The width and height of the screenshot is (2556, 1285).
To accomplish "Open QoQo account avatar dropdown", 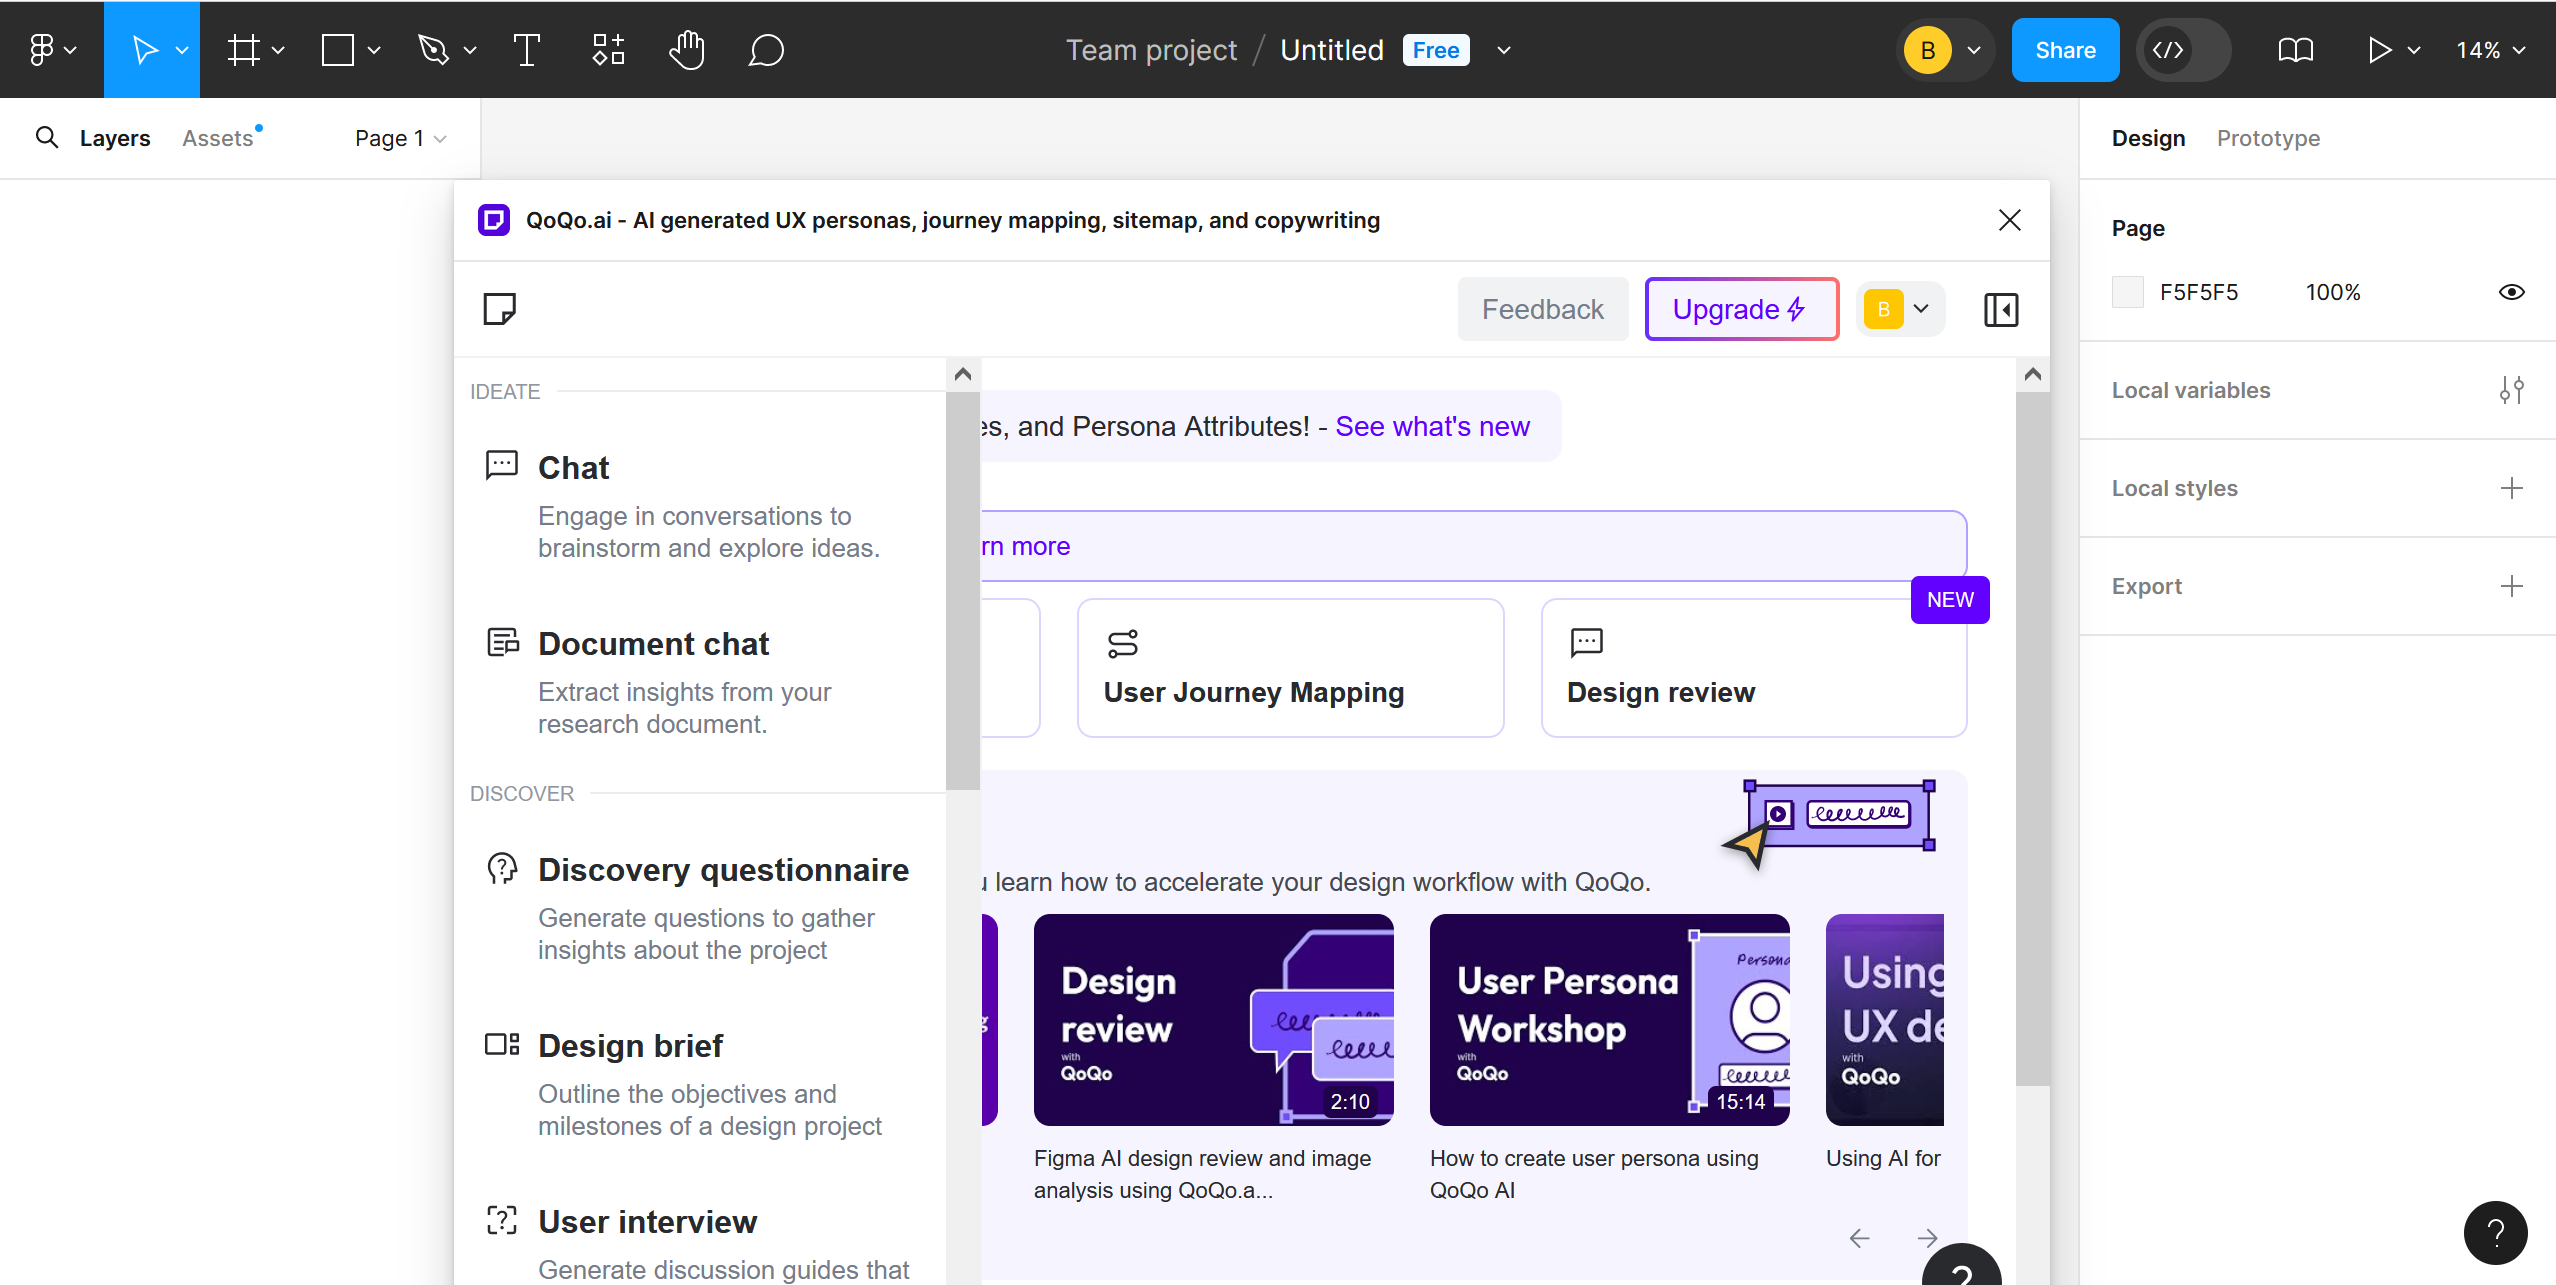I will click(1900, 309).
